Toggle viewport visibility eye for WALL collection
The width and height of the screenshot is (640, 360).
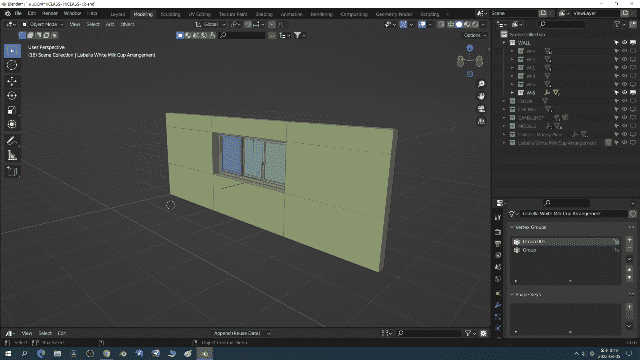click(624, 42)
